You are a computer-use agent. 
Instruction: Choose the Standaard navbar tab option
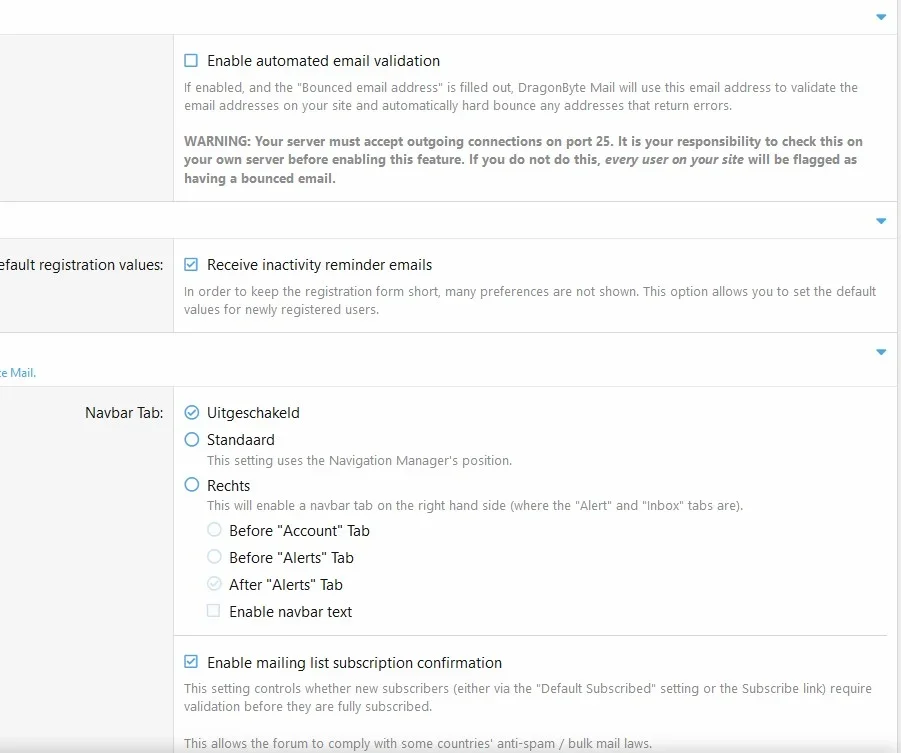click(191, 439)
